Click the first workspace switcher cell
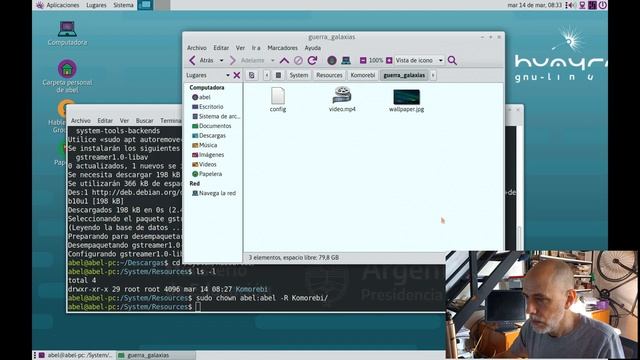This screenshot has width=640, height=360. pyautogui.click(x=145, y=5)
